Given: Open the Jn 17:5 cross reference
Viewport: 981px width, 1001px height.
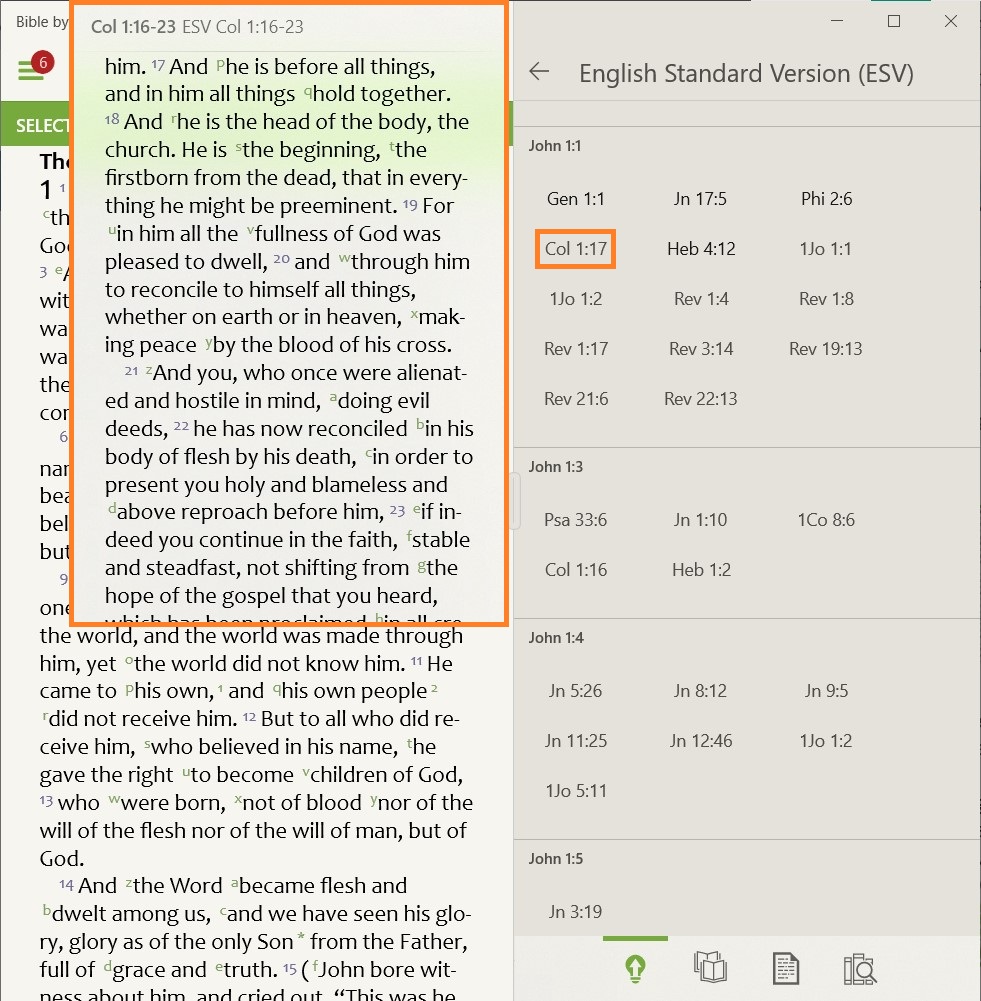Looking at the screenshot, I should [x=700, y=199].
